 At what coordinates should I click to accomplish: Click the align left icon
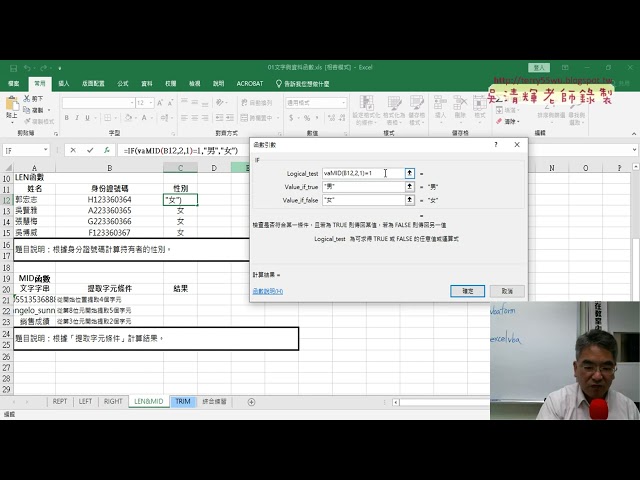point(184,118)
